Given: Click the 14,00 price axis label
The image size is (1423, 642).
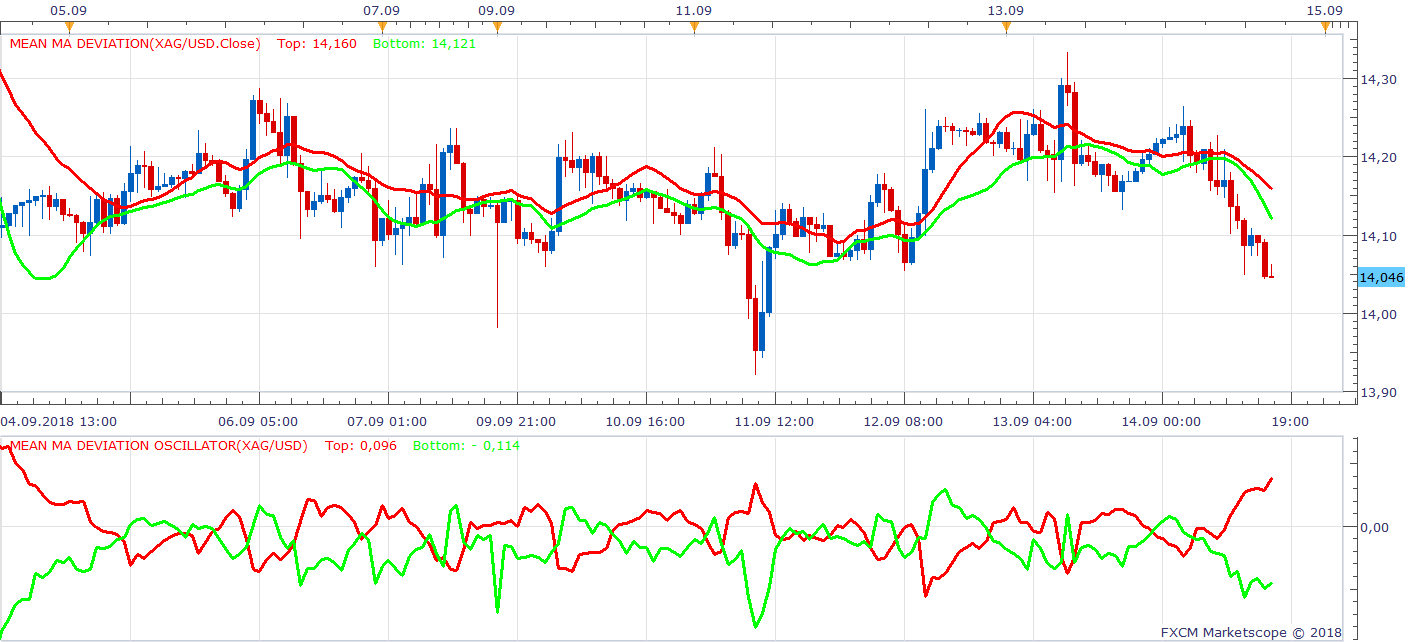Looking at the screenshot, I should pyautogui.click(x=1378, y=314).
